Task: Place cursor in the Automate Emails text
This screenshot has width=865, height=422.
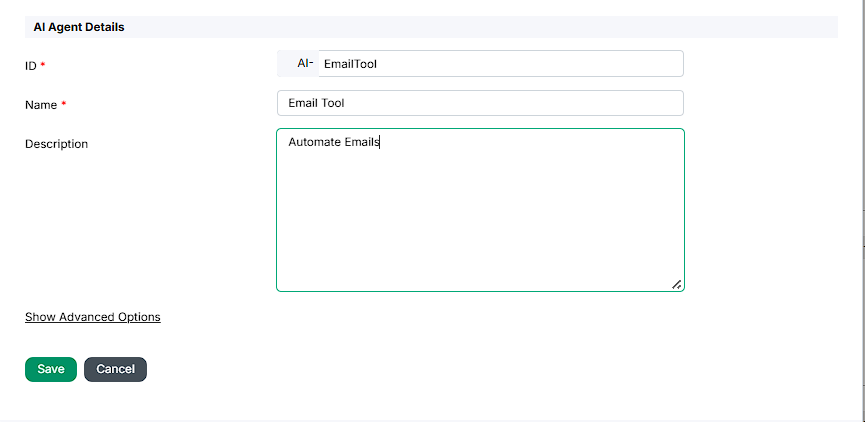Action: click(334, 142)
